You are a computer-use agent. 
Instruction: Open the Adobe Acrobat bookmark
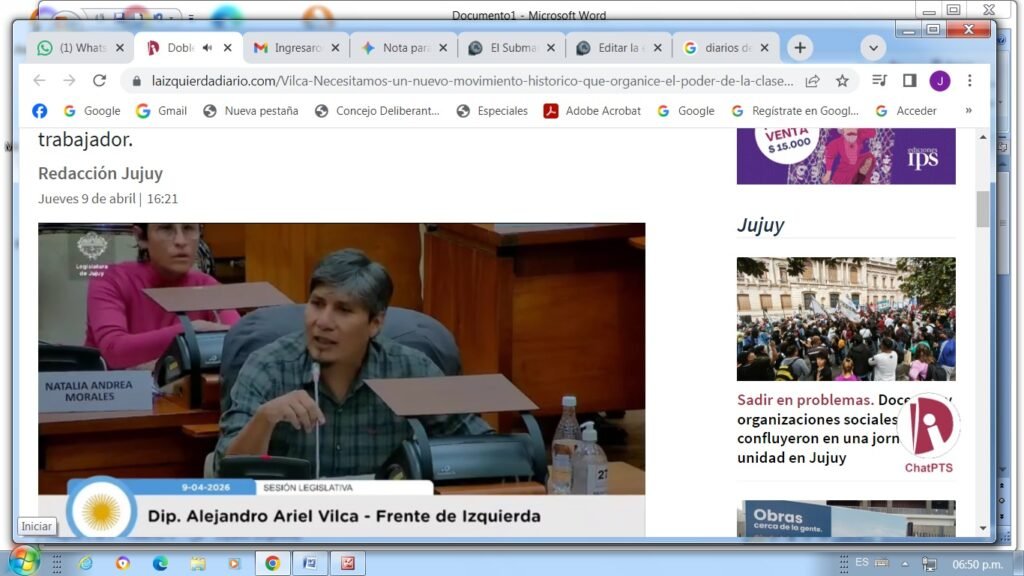[592, 111]
